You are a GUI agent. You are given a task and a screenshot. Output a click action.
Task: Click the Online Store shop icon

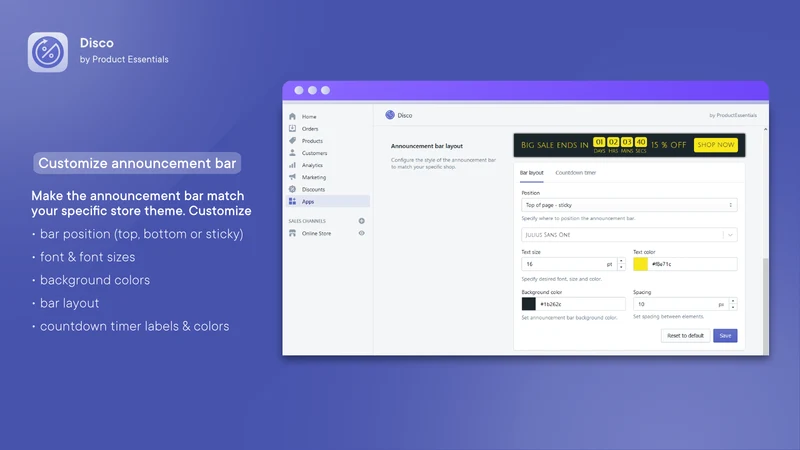pyautogui.click(x=292, y=233)
